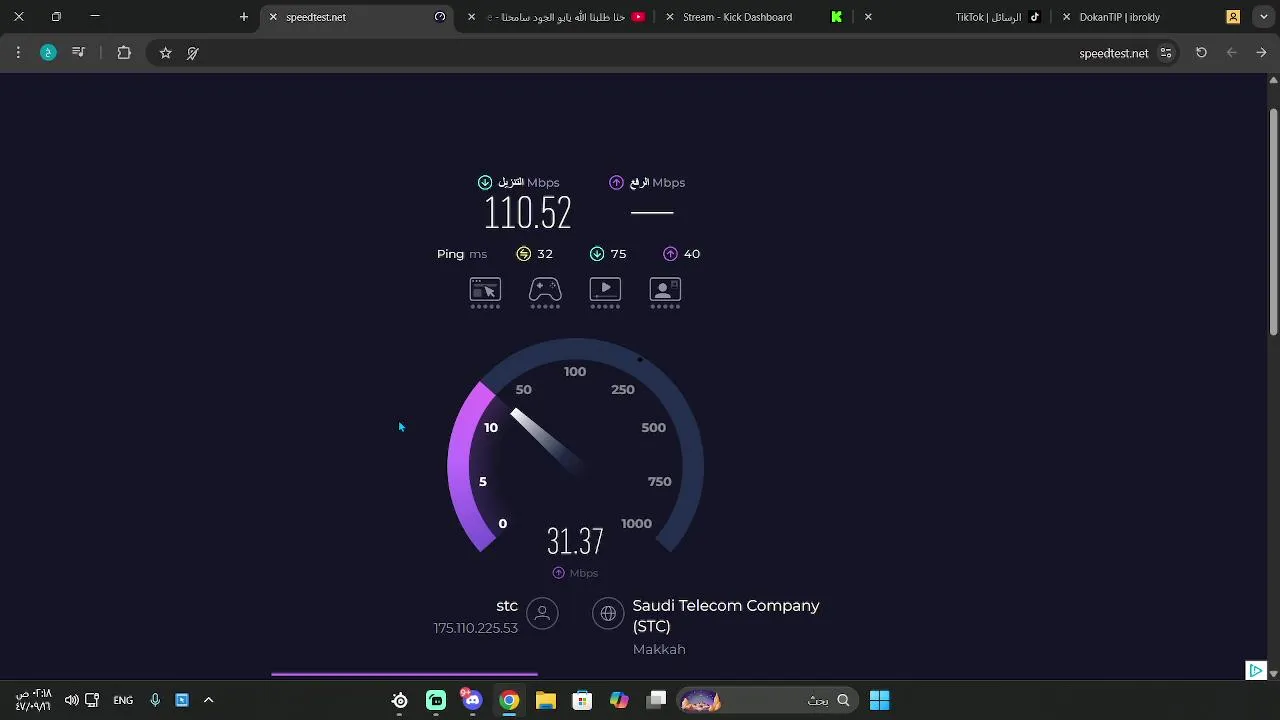
Task: Click the Makkah server location text
Action: point(659,649)
